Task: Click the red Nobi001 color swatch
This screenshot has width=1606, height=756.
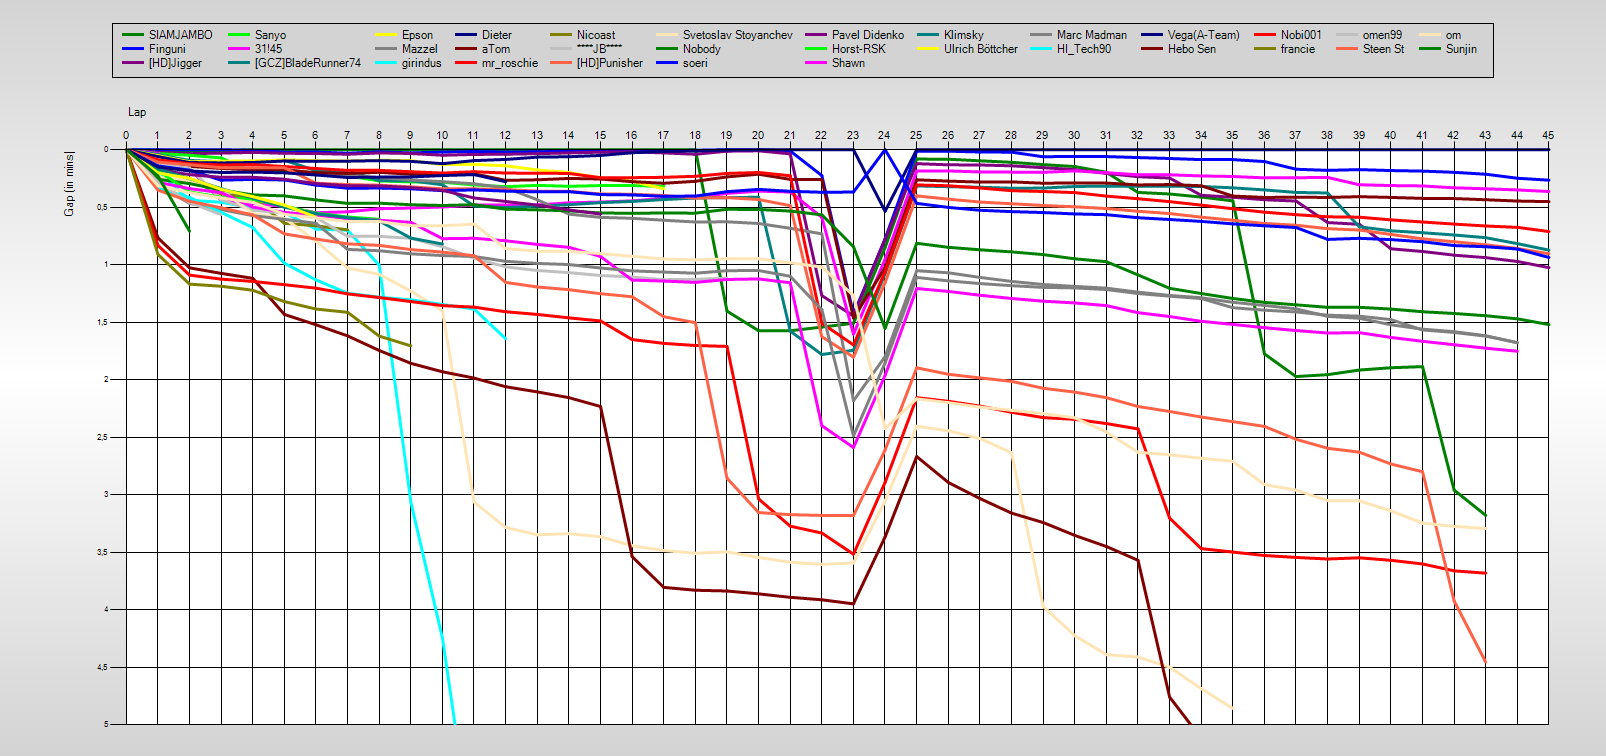Action: tap(1264, 35)
